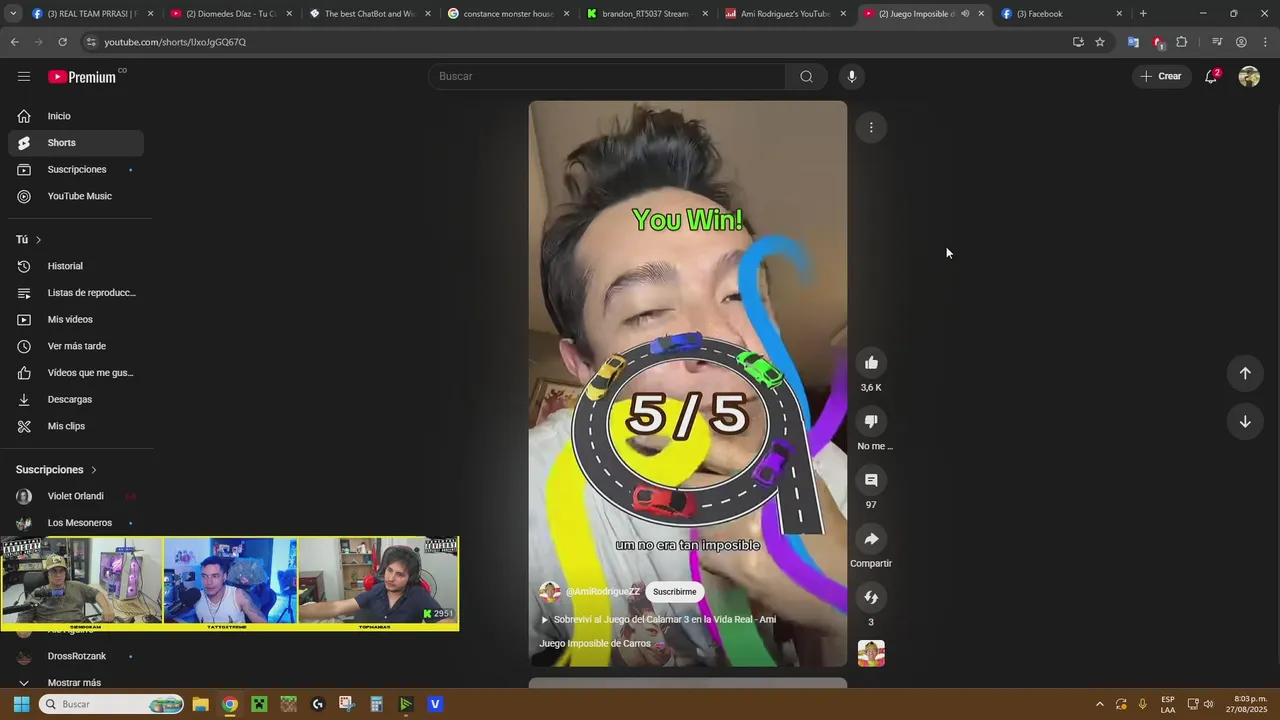1280x720 pixels.
Task: Expand Suscripciones section header
Action: (x=56, y=470)
